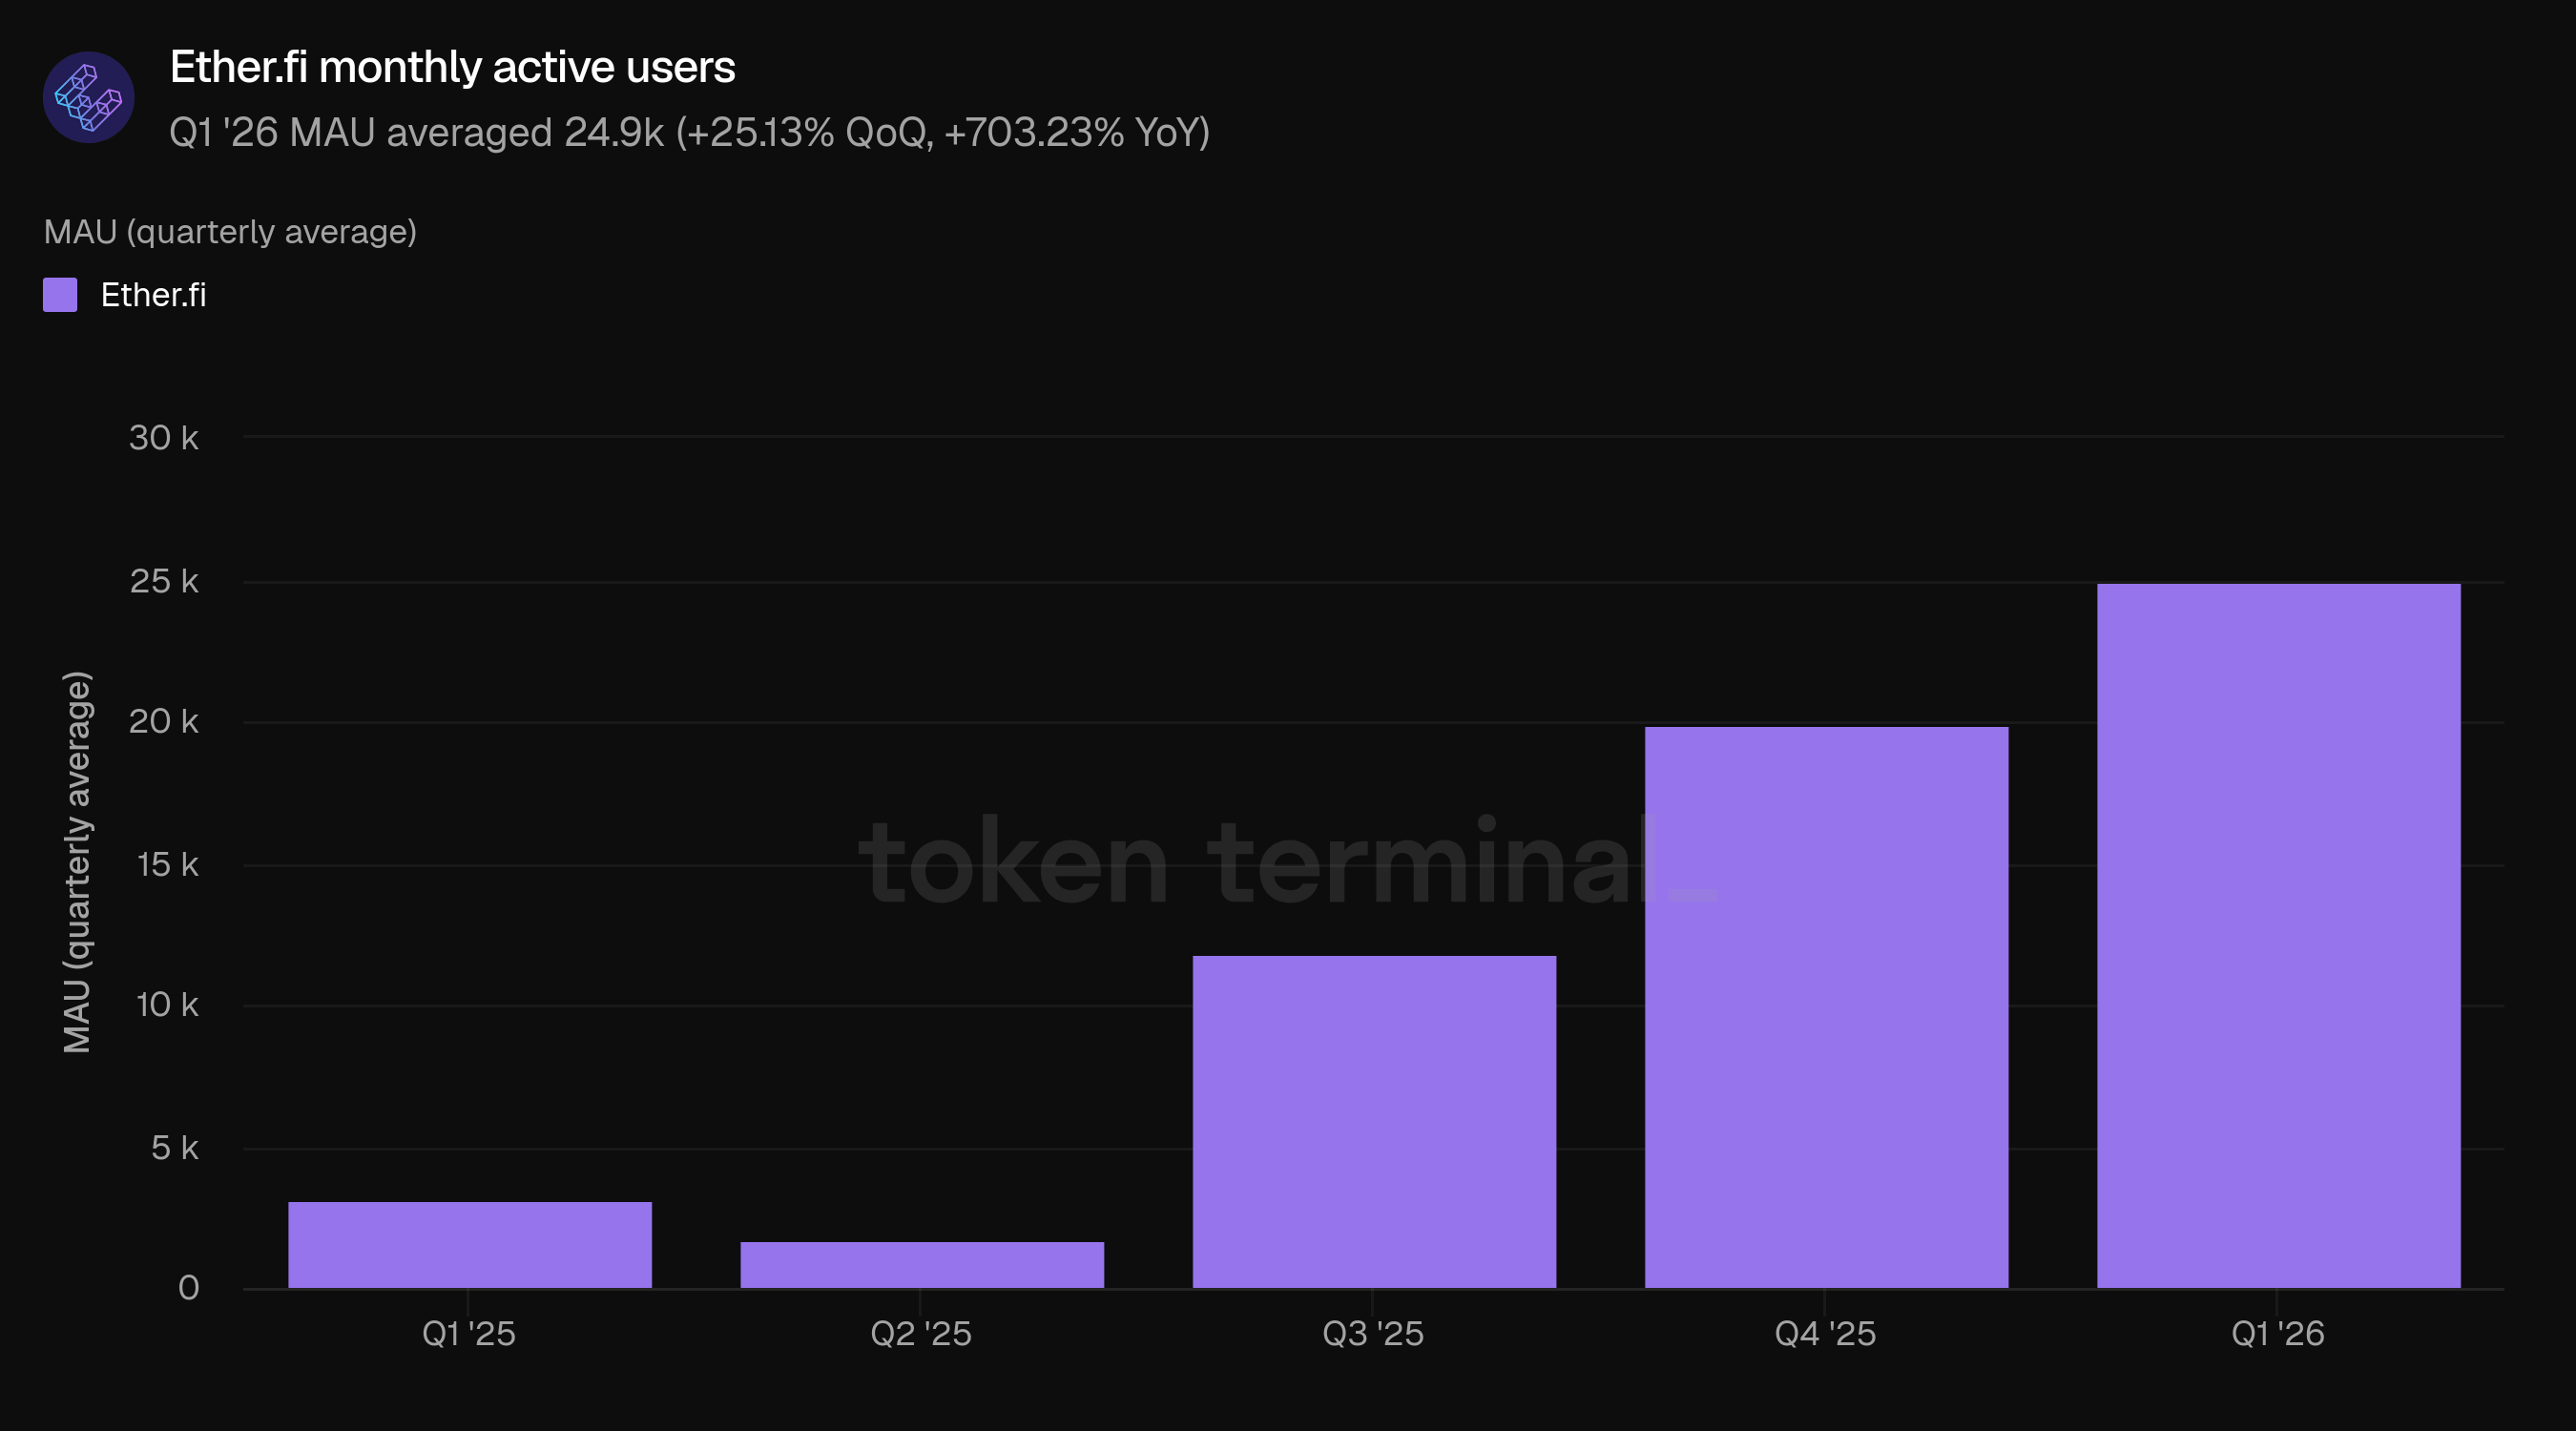Viewport: 2576px width, 1431px height.
Task: Click the Ether.fi logo icon
Action: point(88,97)
